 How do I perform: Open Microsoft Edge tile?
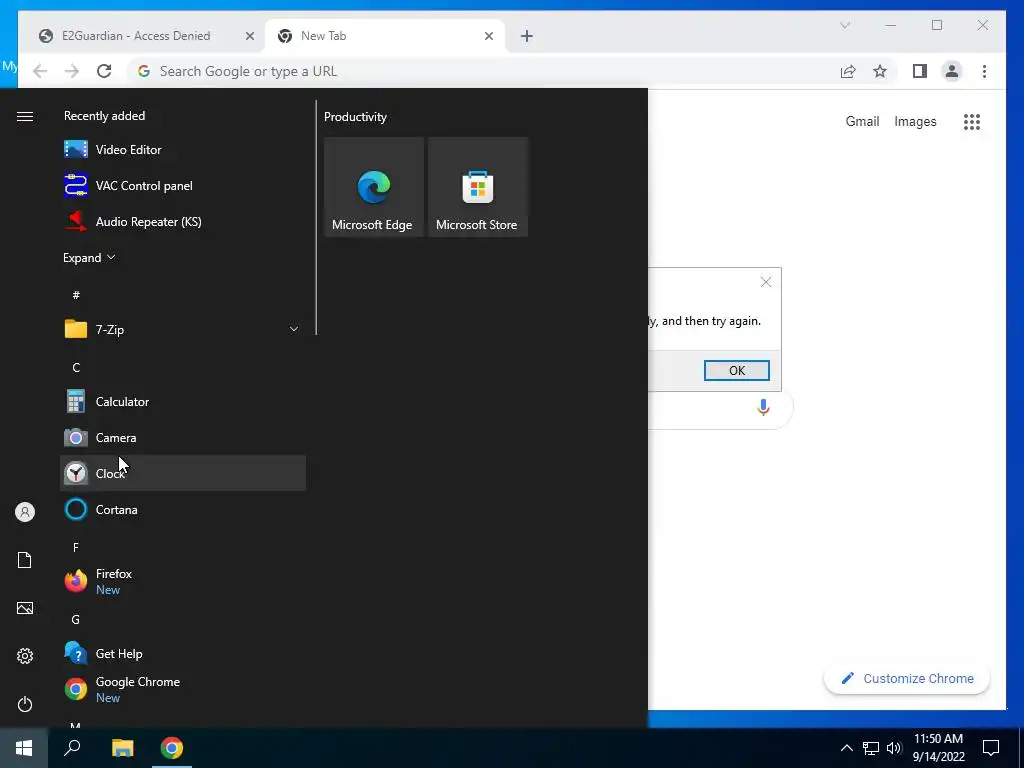[x=374, y=187]
